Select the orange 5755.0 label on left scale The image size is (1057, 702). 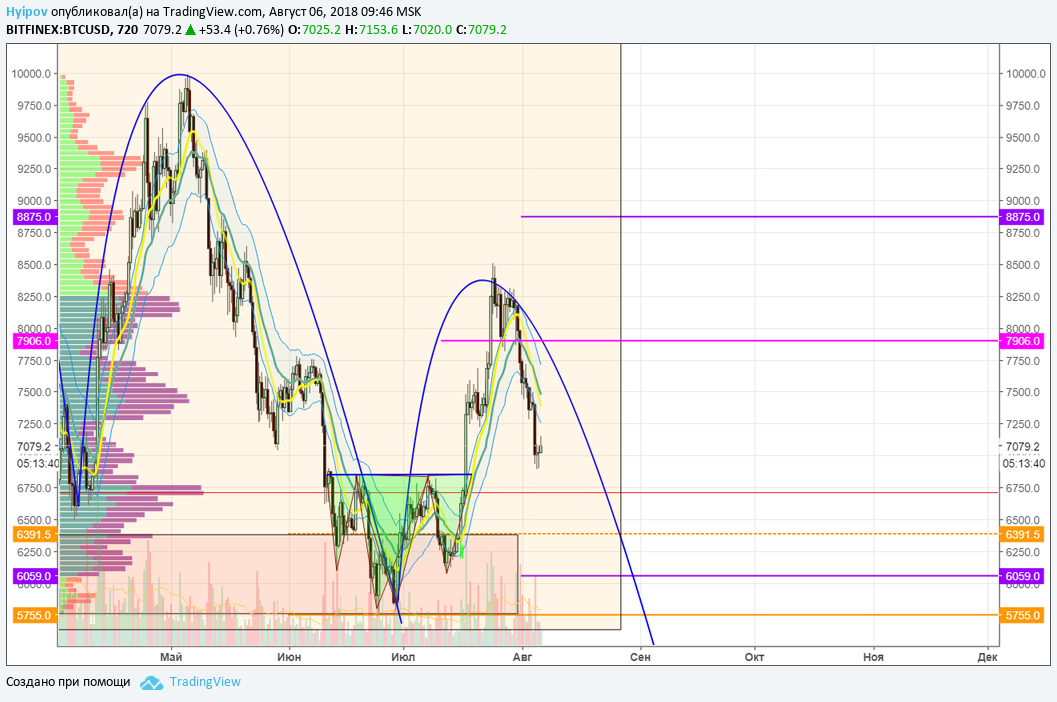tap(34, 616)
